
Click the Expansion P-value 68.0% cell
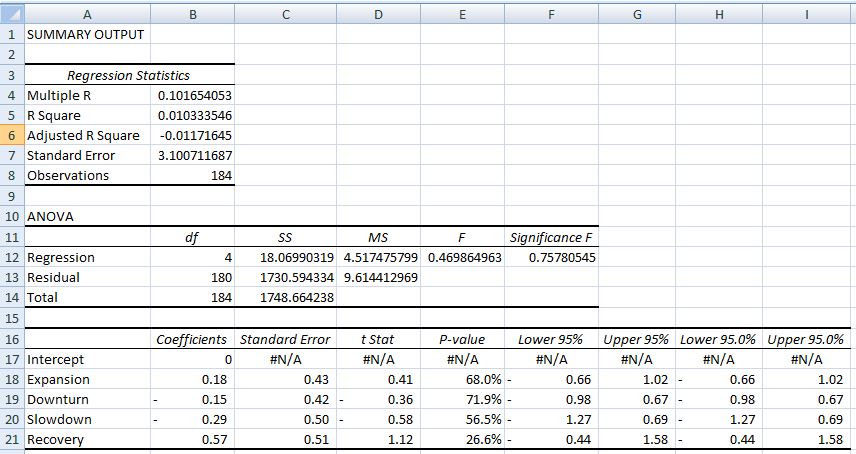pos(462,379)
